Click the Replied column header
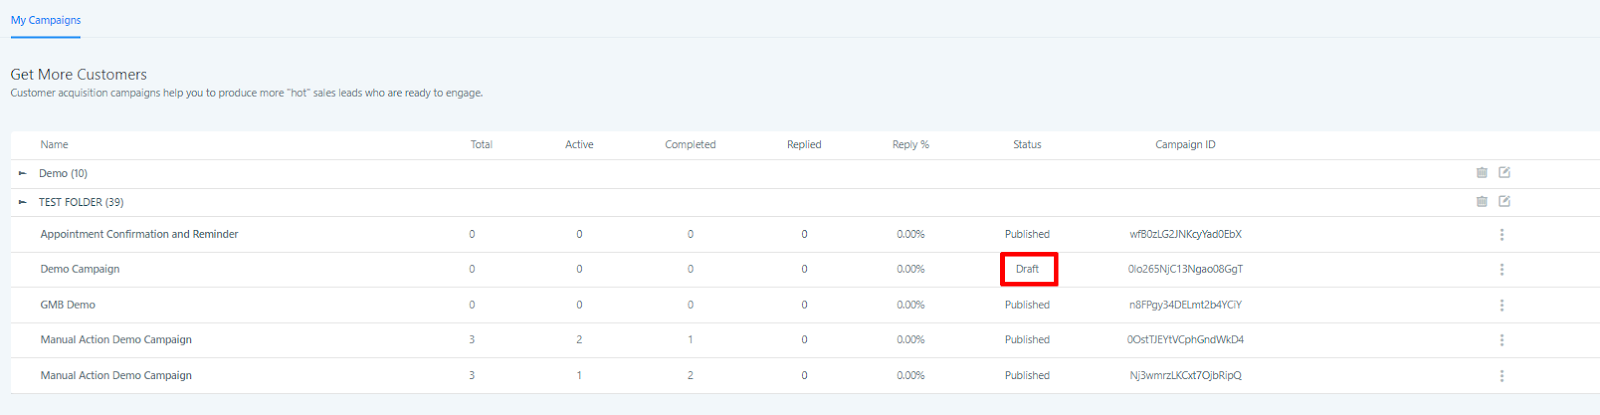Image resolution: width=1600 pixels, height=415 pixels. click(804, 145)
